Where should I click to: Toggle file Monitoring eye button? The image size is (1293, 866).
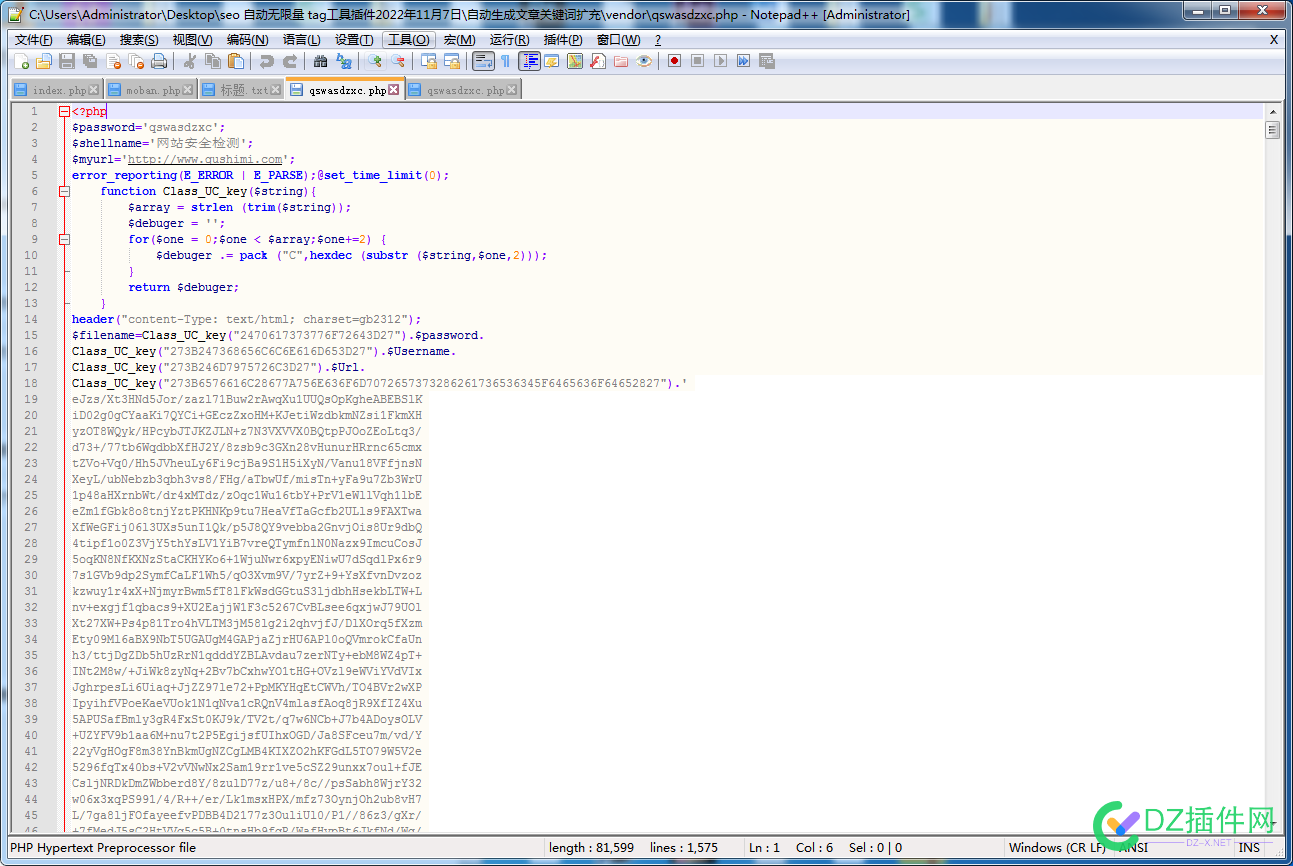coord(644,61)
